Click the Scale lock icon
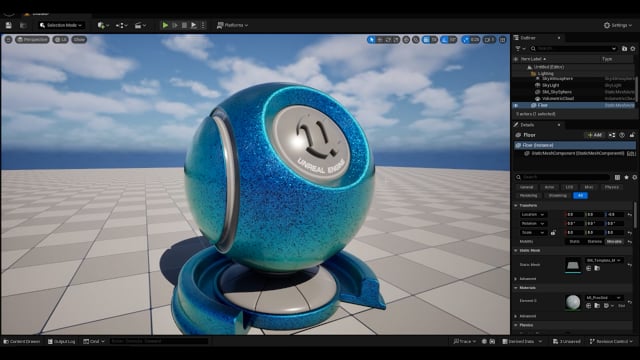640x360 pixels. click(553, 233)
